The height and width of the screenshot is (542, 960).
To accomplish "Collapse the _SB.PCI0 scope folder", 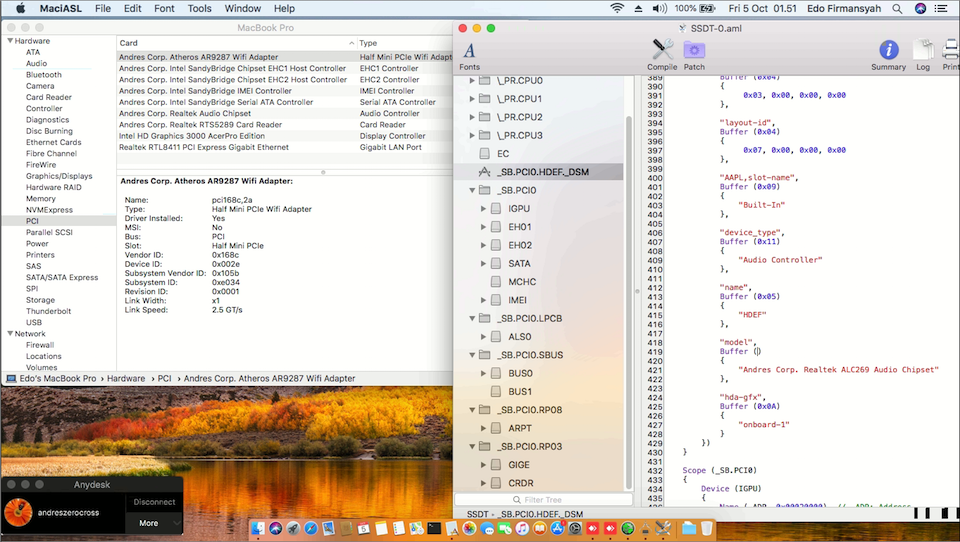I will coord(474,190).
